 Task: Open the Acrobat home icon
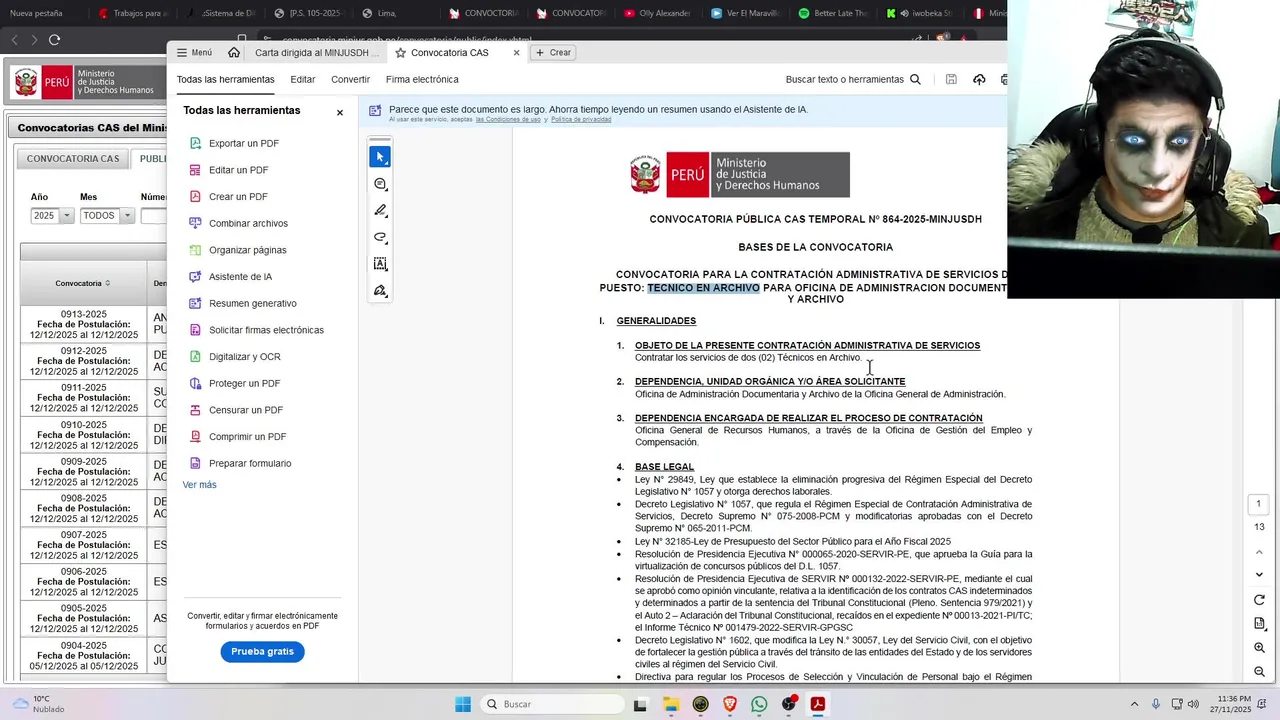(233, 52)
